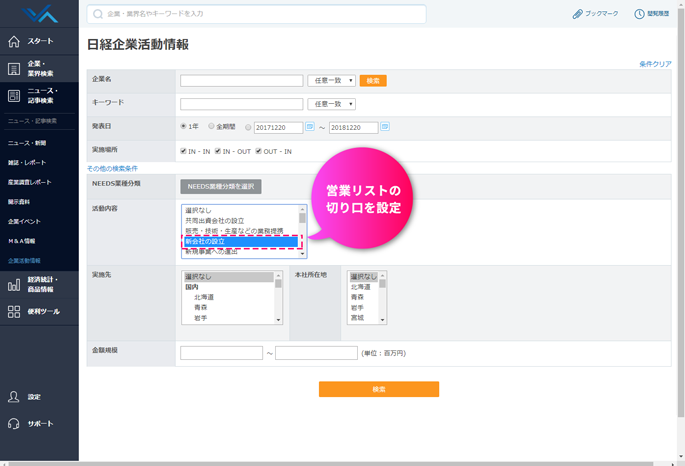Screen dimensions: 685x466
Task: Open the ブックマーク link text
Action: (x=602, y=14)
